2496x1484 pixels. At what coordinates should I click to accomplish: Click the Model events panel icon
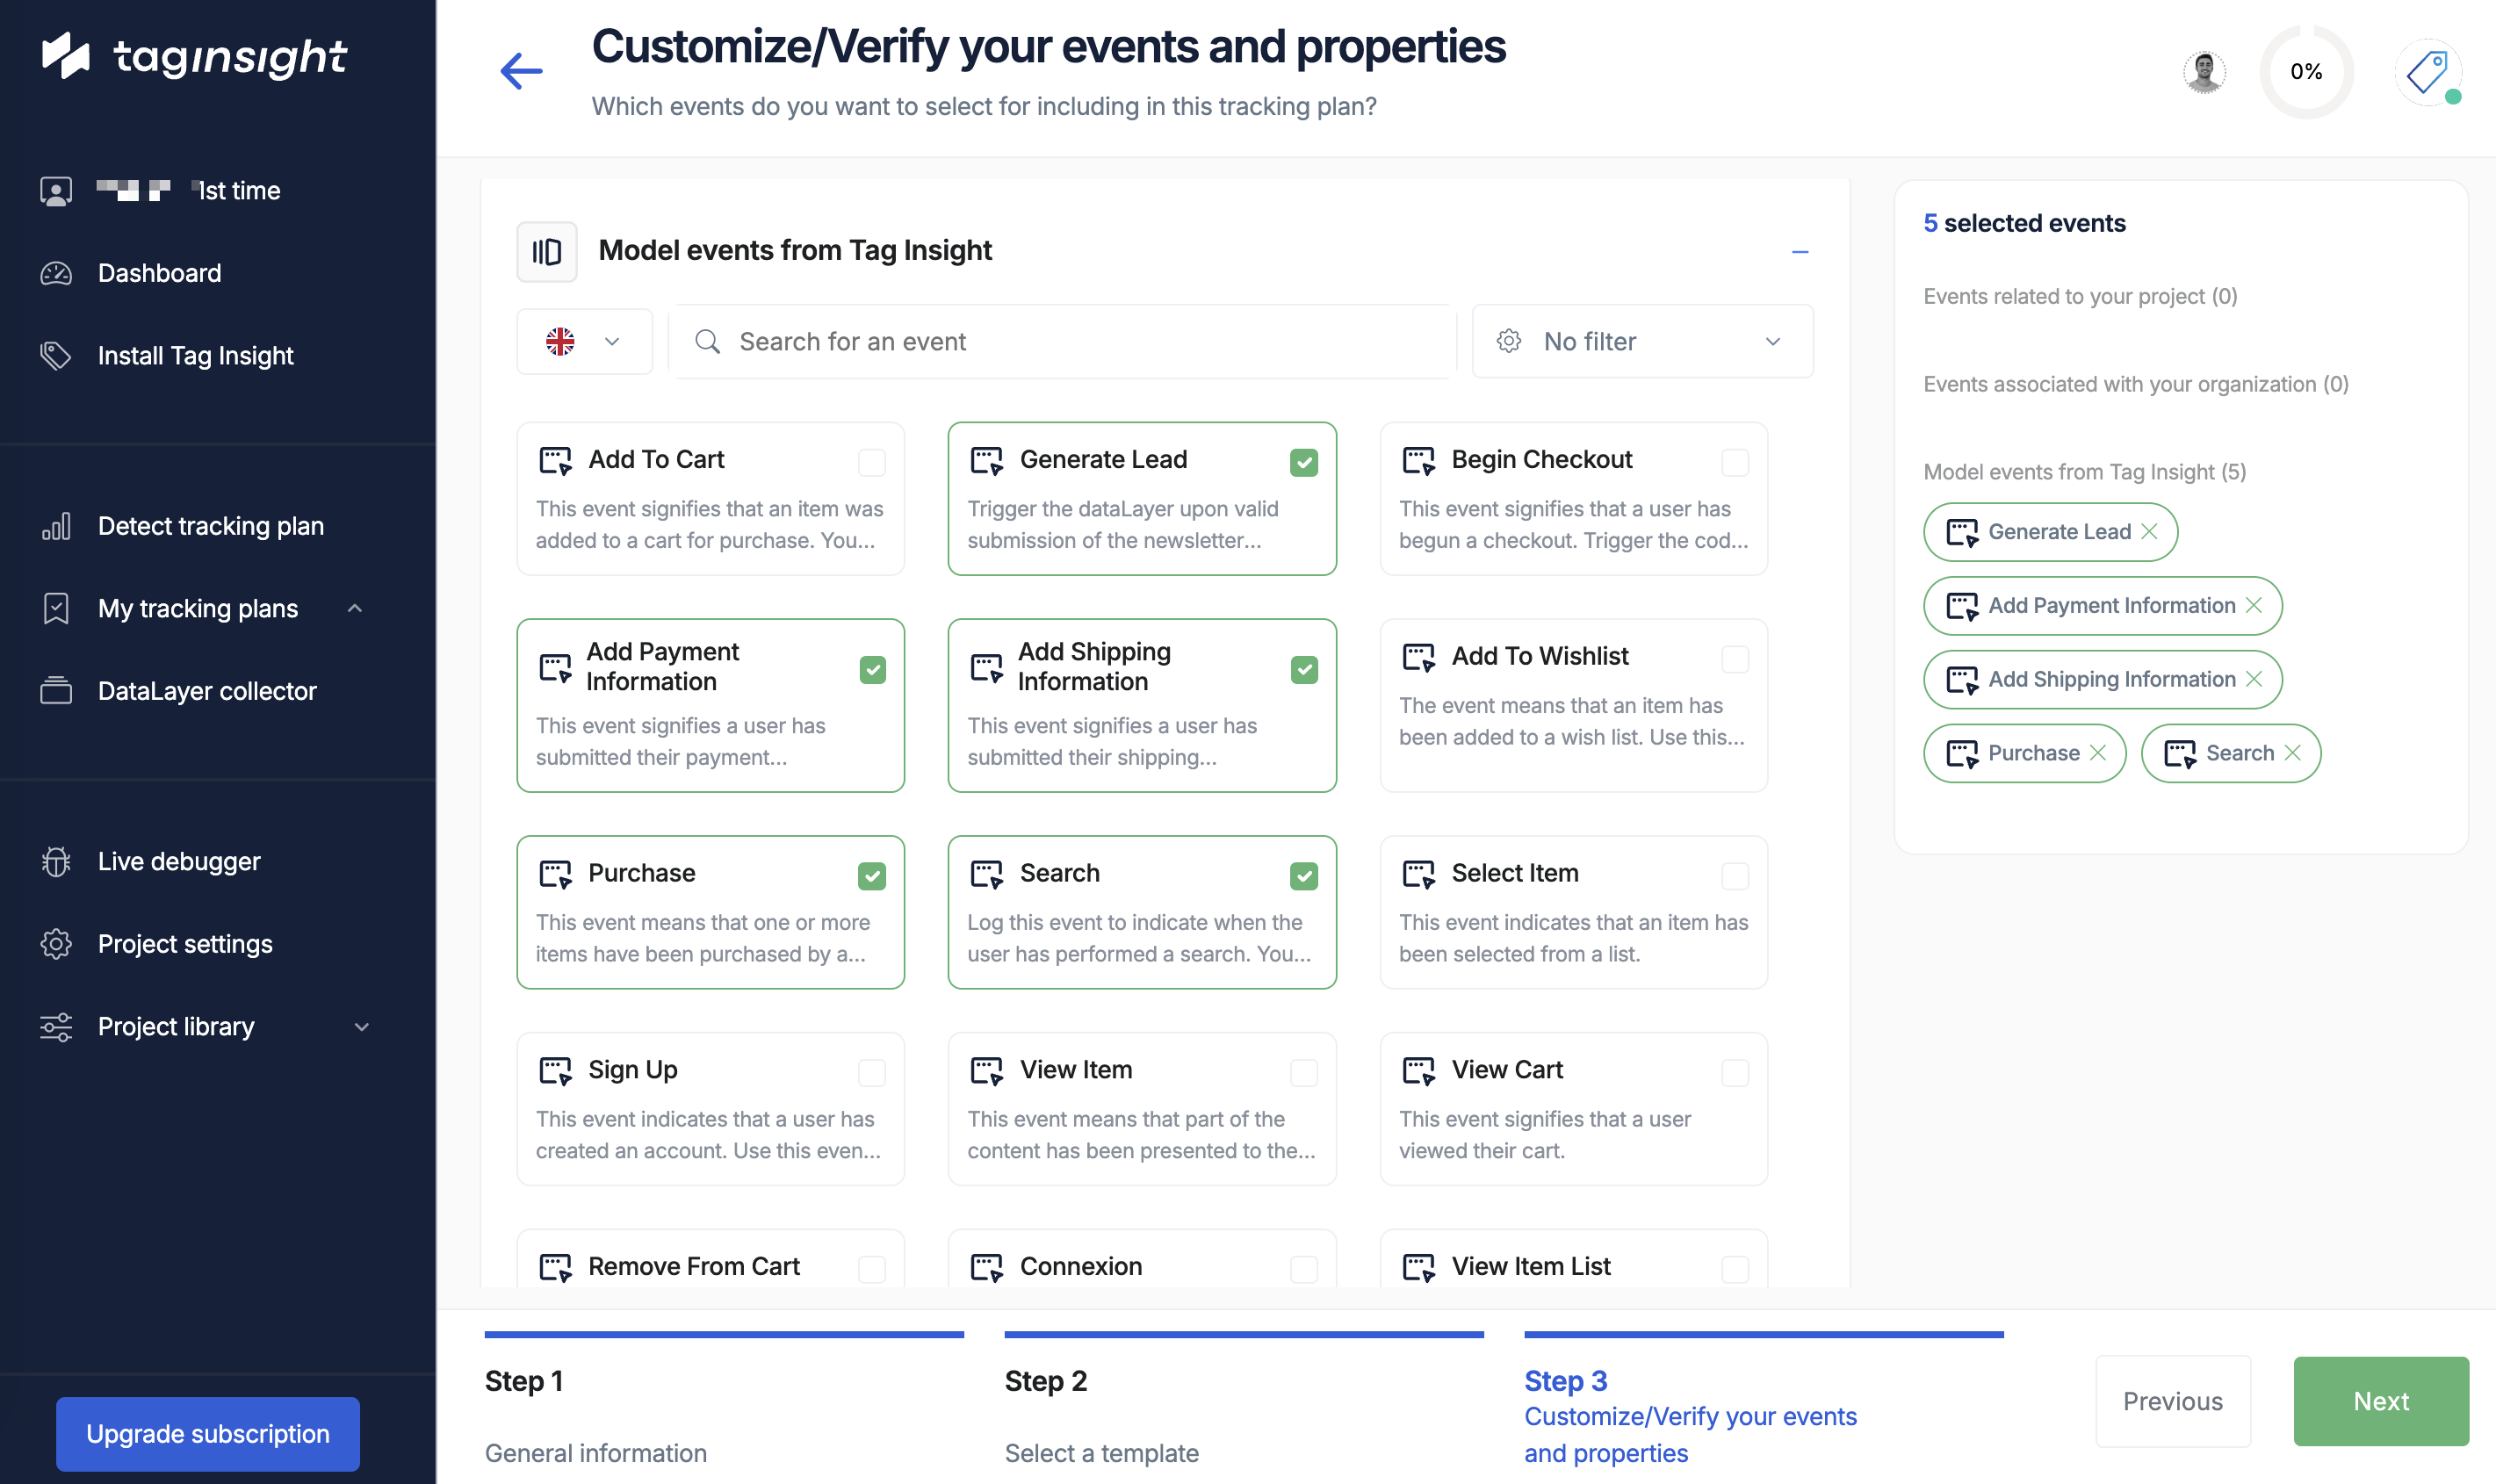click(546, 251)
